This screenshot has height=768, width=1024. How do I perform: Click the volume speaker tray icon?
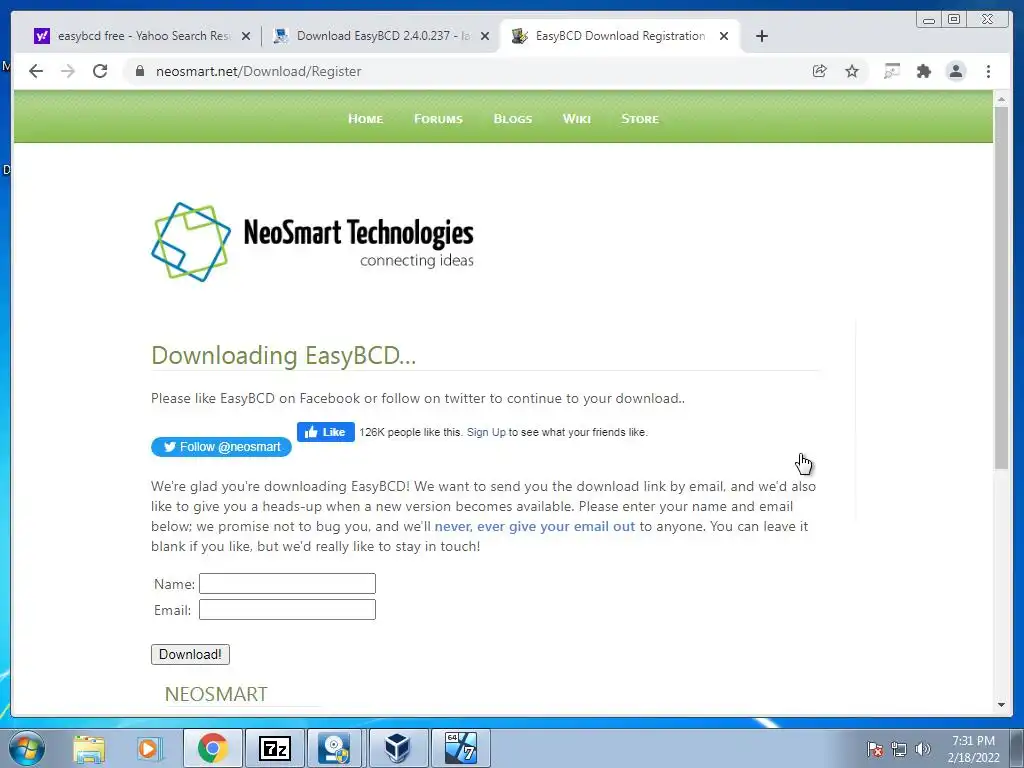point(923,749)
